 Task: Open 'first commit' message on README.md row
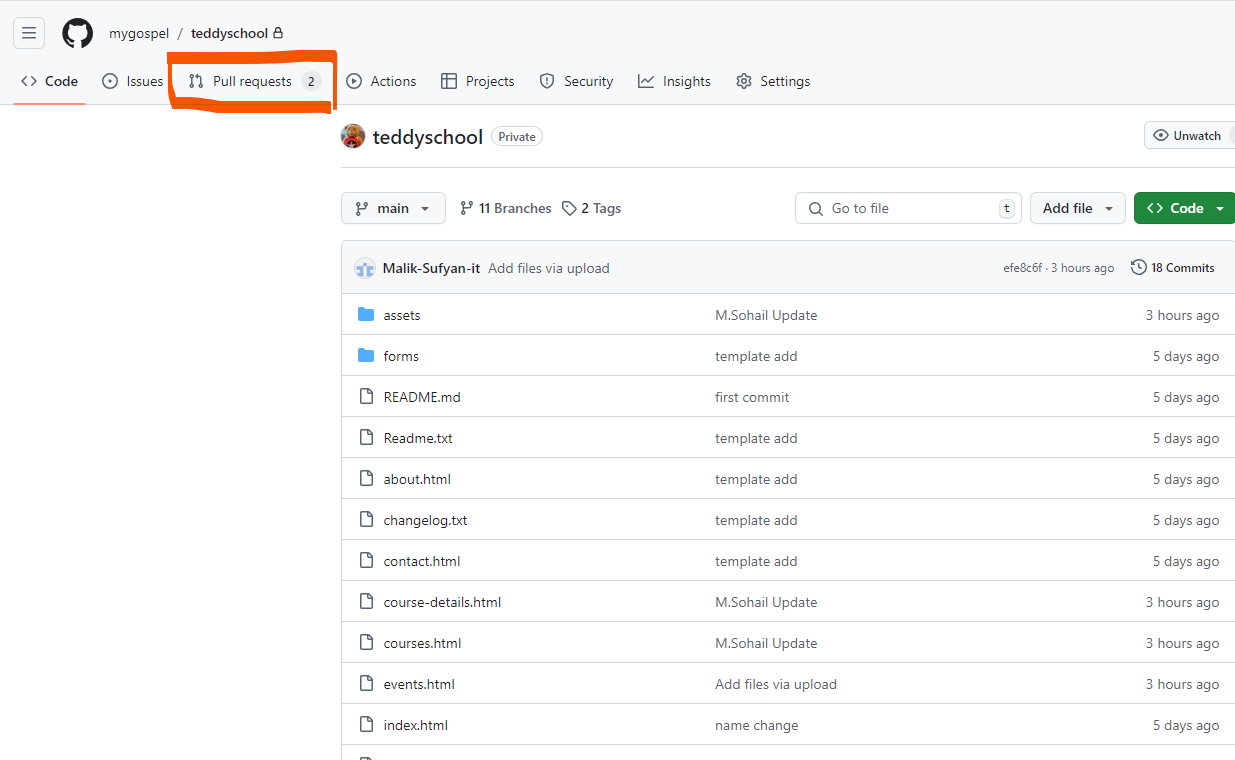pyautogui.click(x=752, y=397)
